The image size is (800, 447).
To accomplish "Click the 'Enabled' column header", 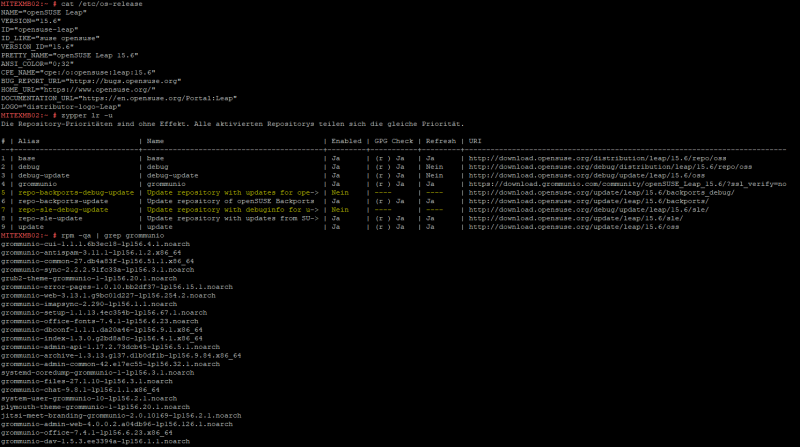I will [345, 141].
